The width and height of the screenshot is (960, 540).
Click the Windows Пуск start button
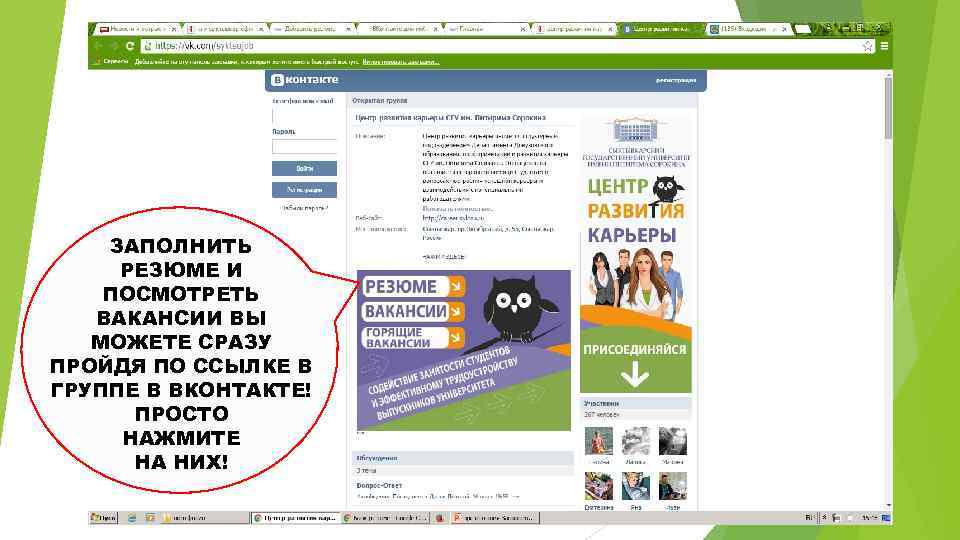pos(103,518)
